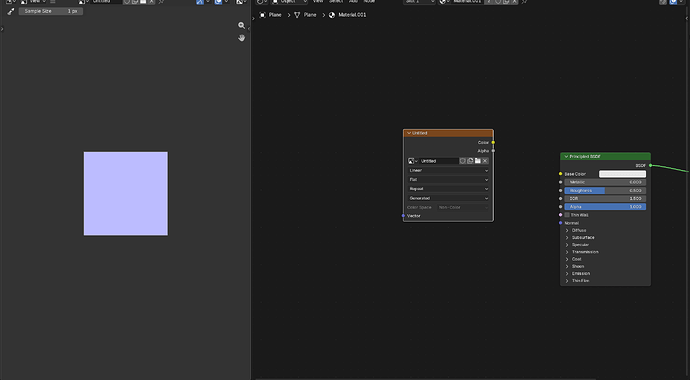The height and width of the screenshot is (380, 690).
Task: Click the pan hand gizmo icon
Action: tap(242, 38)
